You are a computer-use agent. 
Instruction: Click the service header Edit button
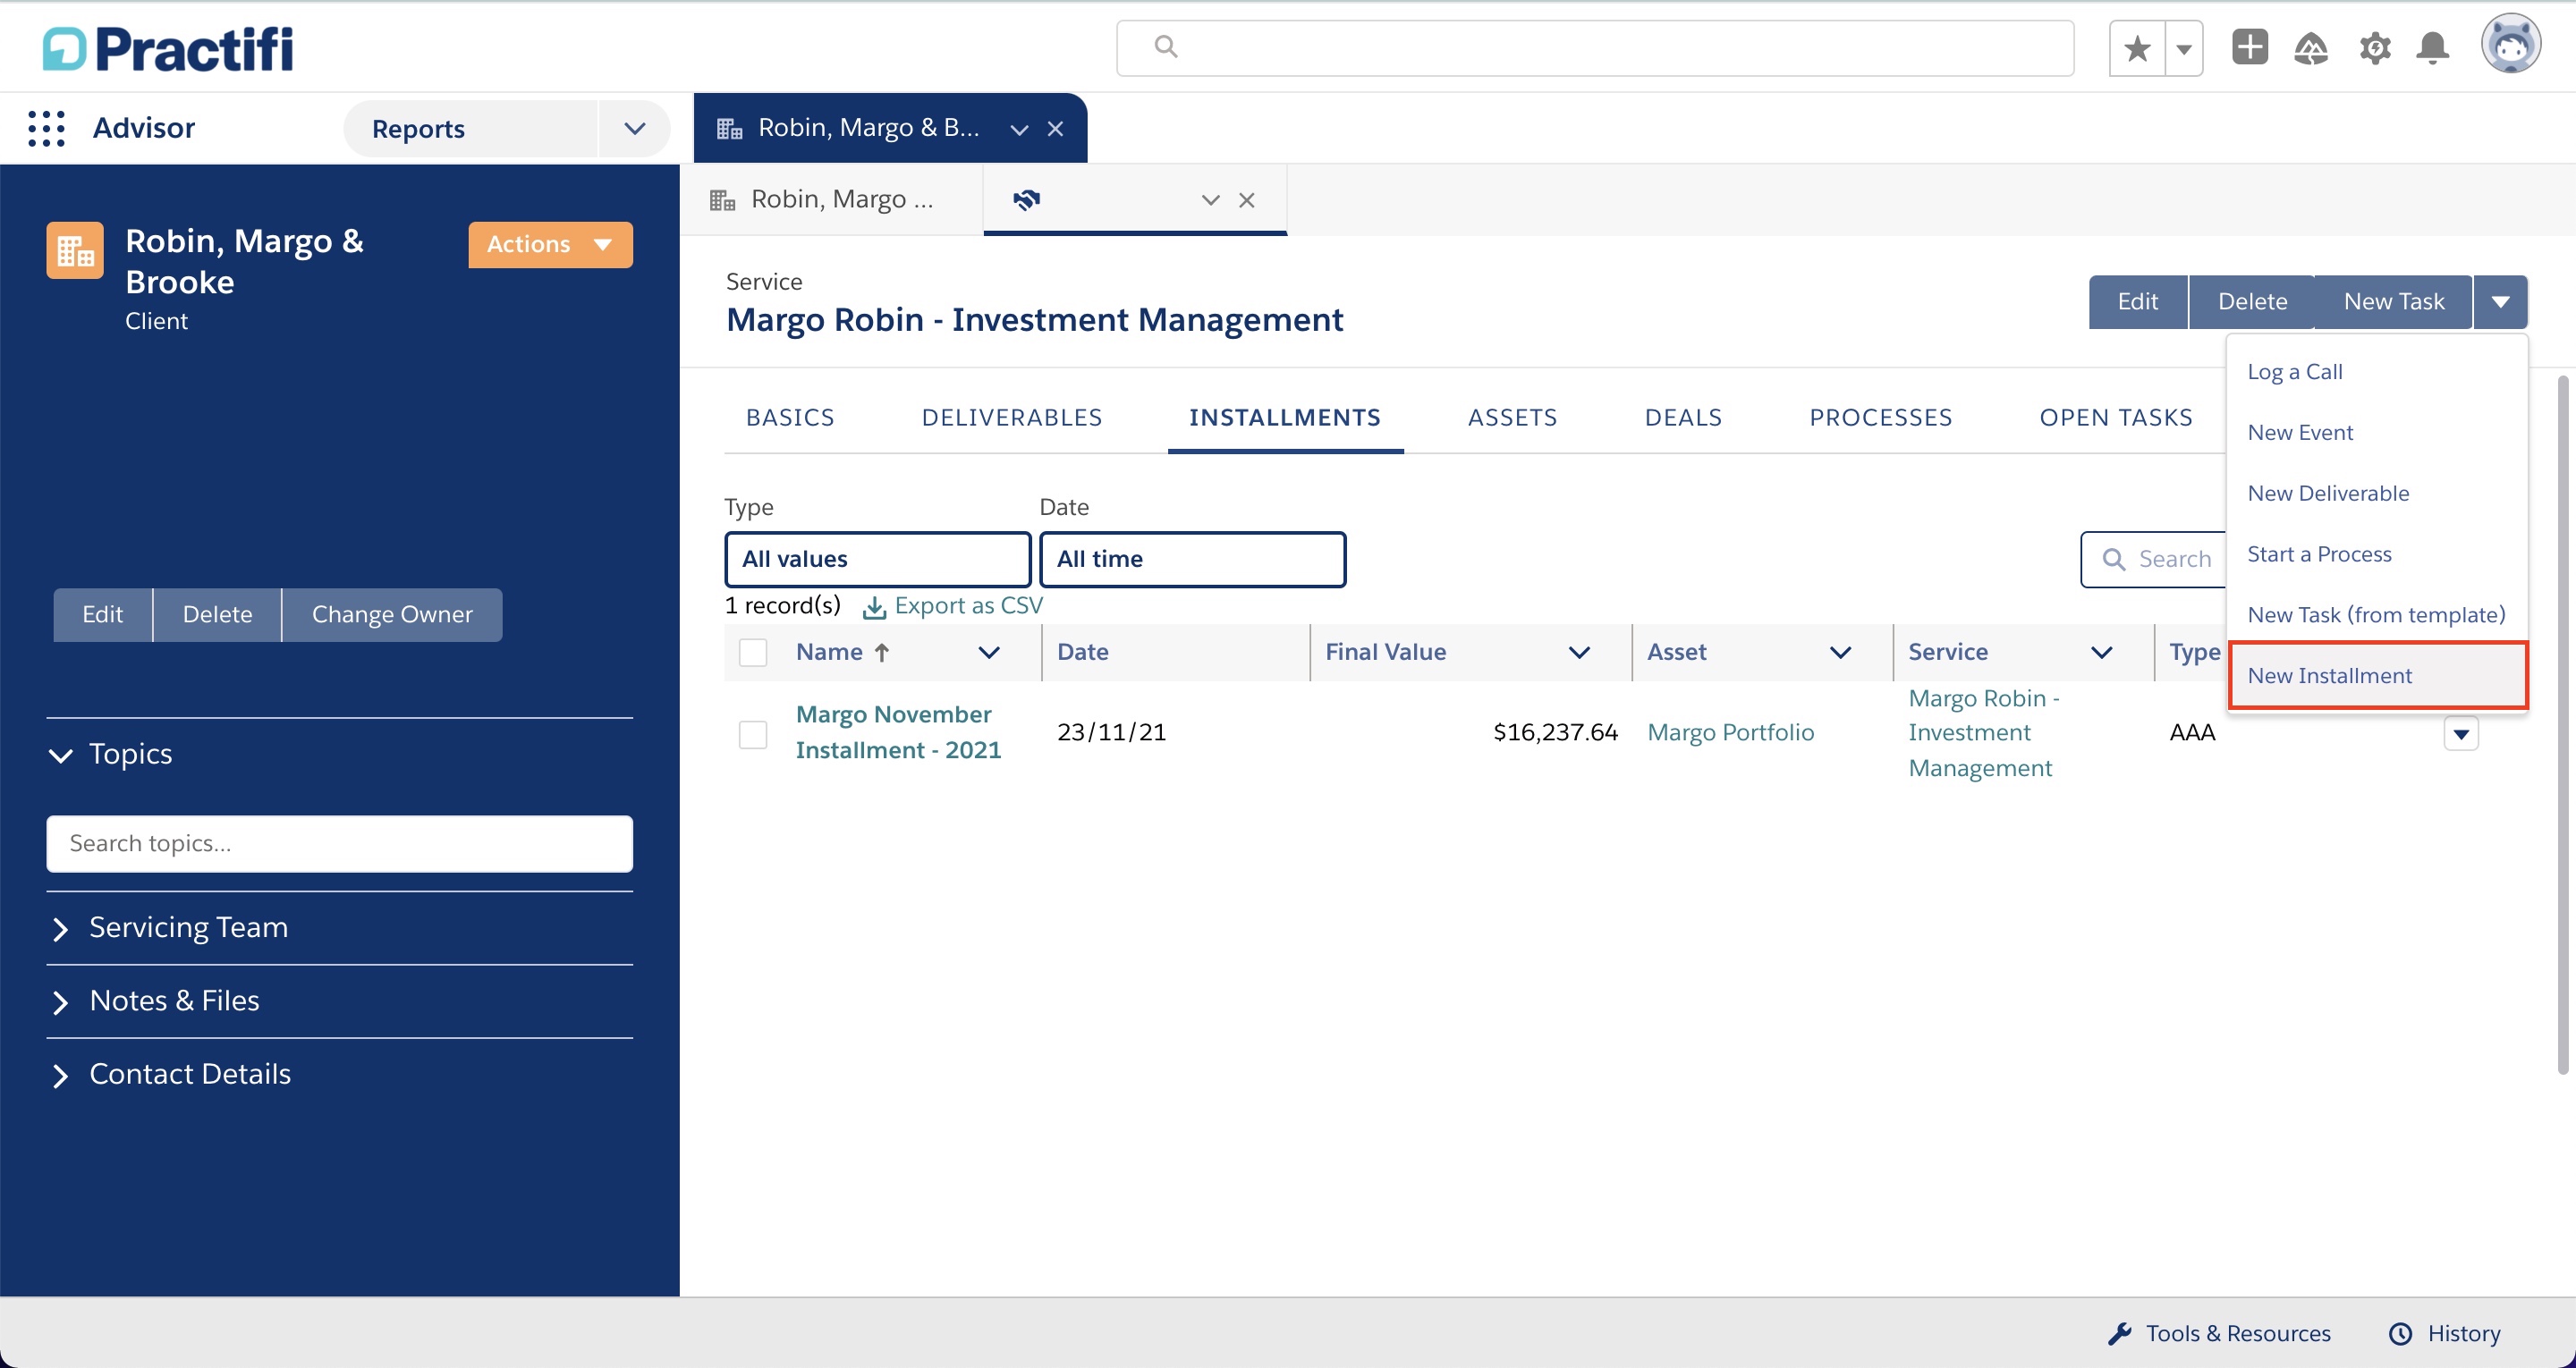[x=2138, y=301]
